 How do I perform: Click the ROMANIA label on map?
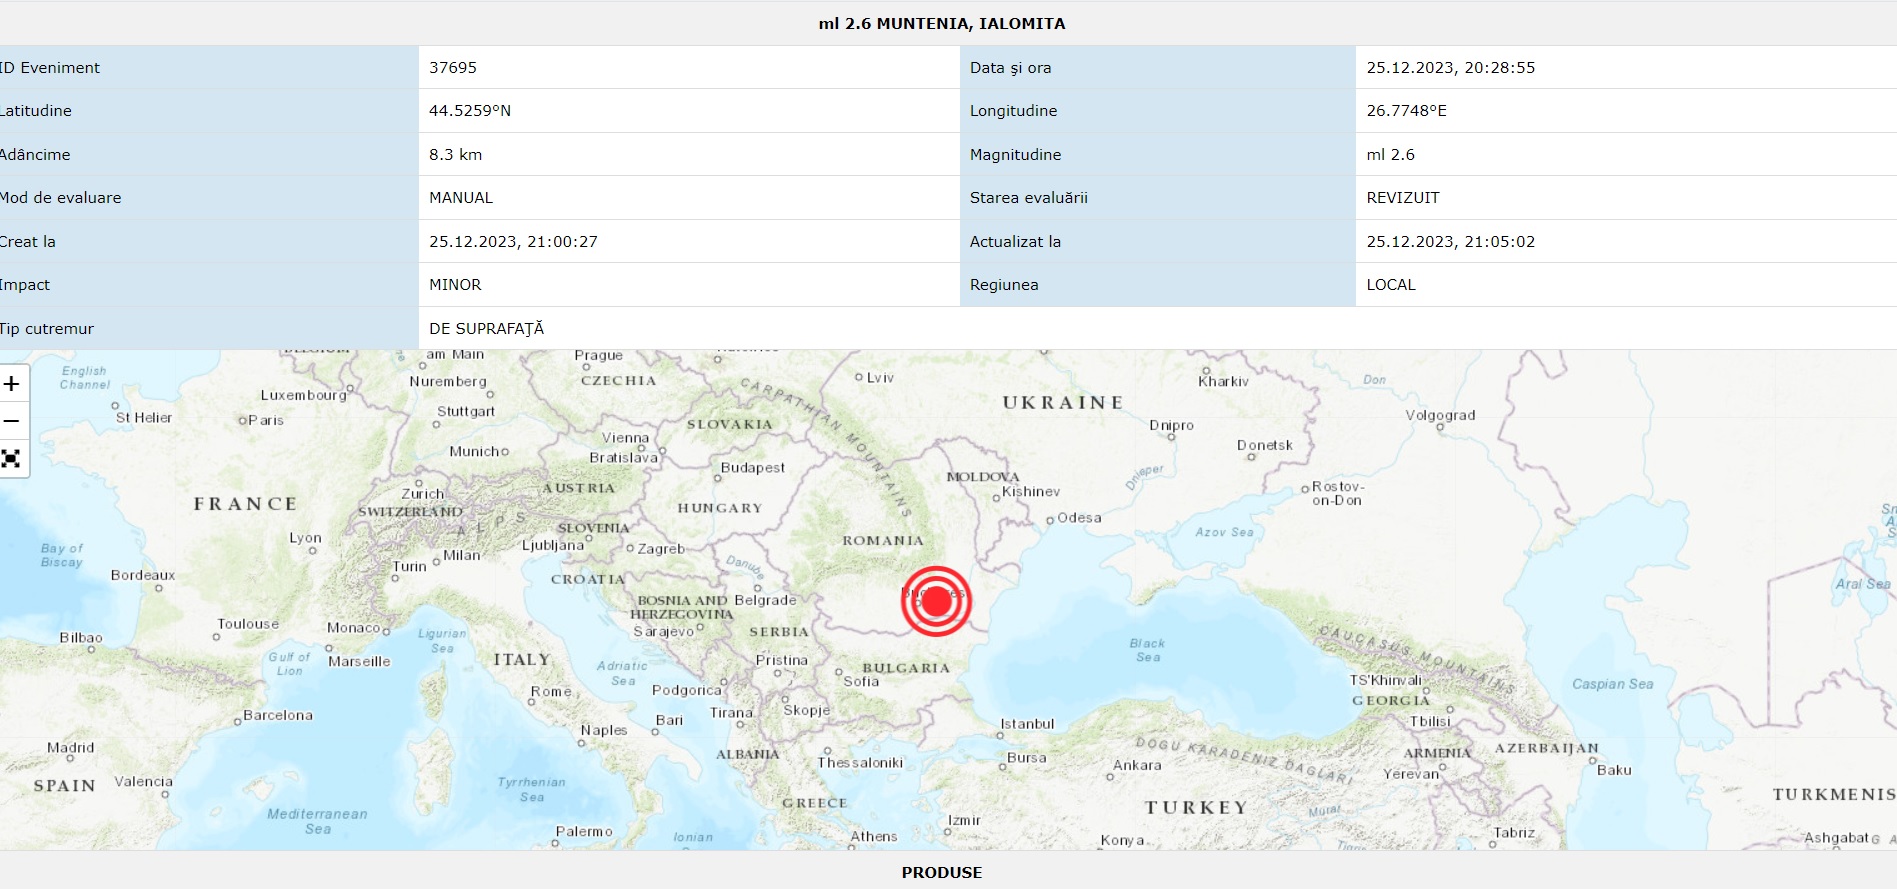[883, 541]
